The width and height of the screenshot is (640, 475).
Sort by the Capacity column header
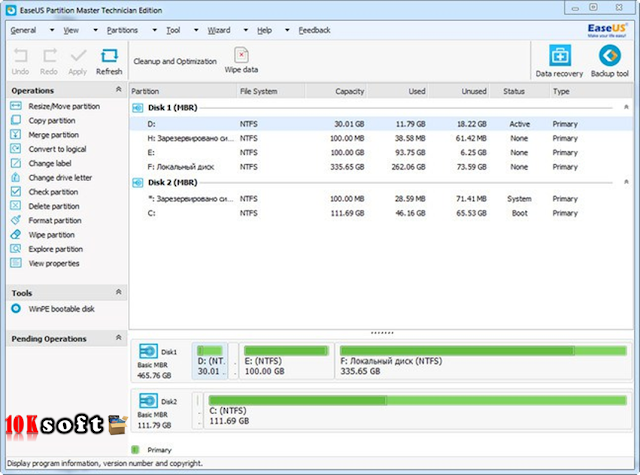335,91
